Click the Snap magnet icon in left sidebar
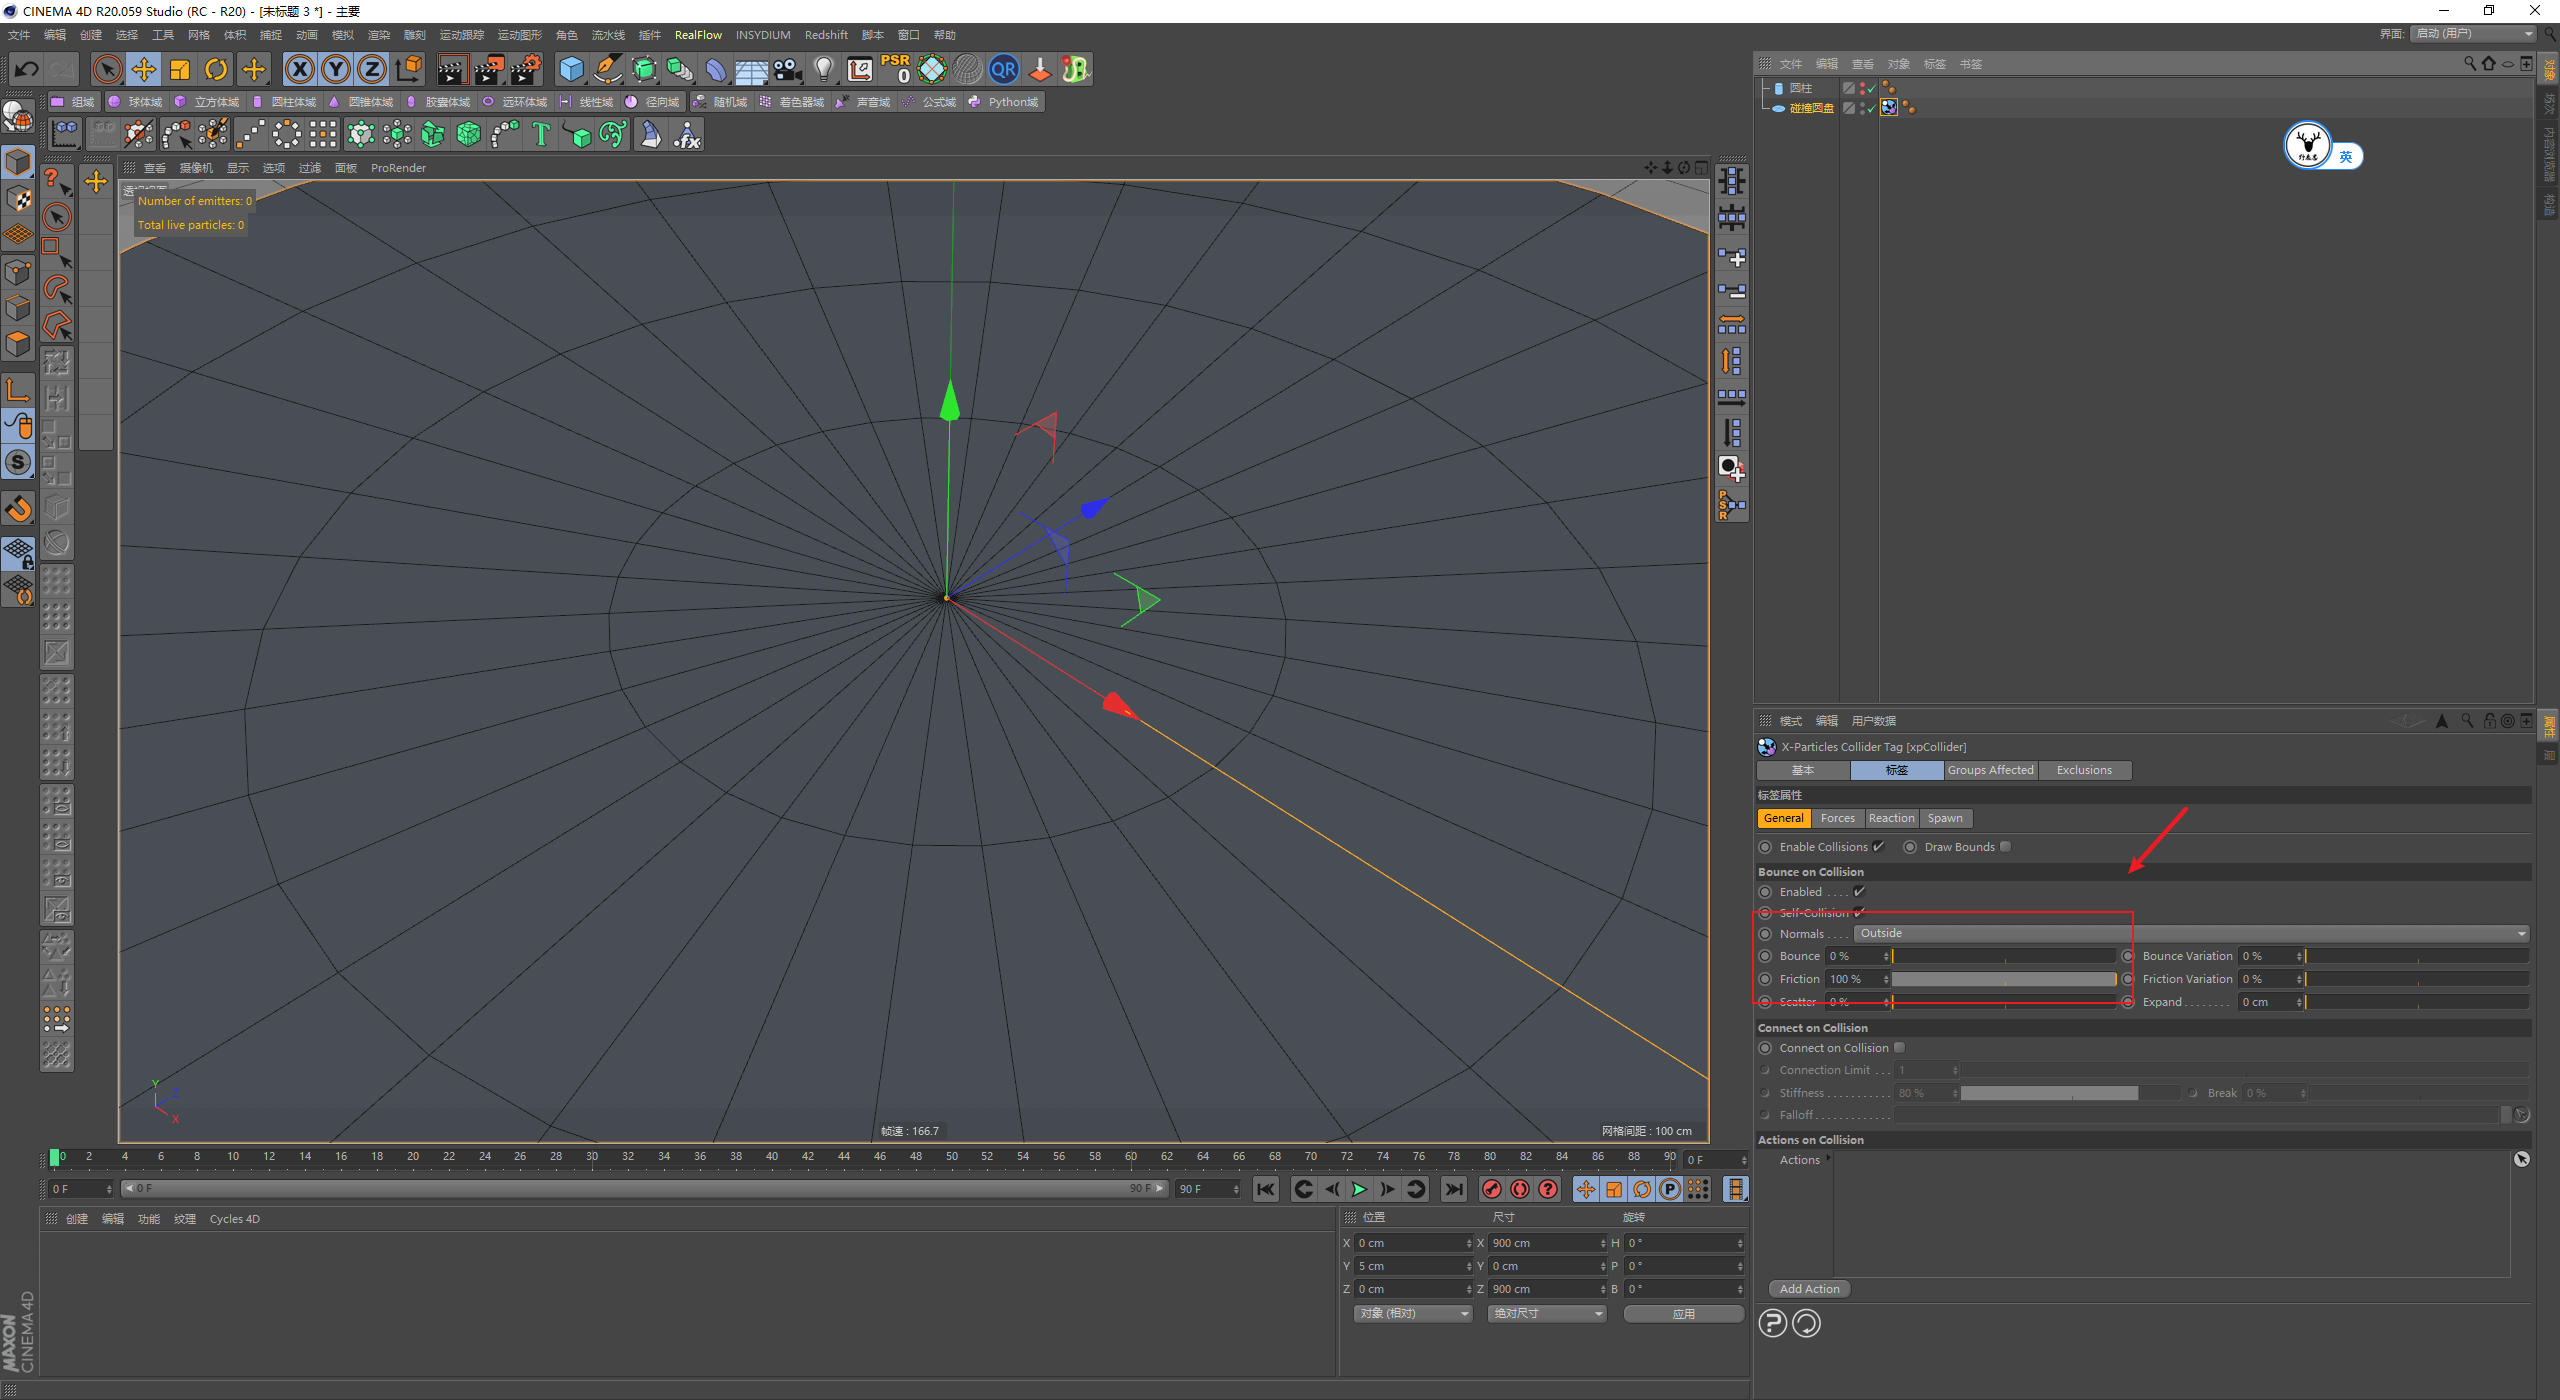This screenshot has width=2560, height=1400. (x=18, y=509)
